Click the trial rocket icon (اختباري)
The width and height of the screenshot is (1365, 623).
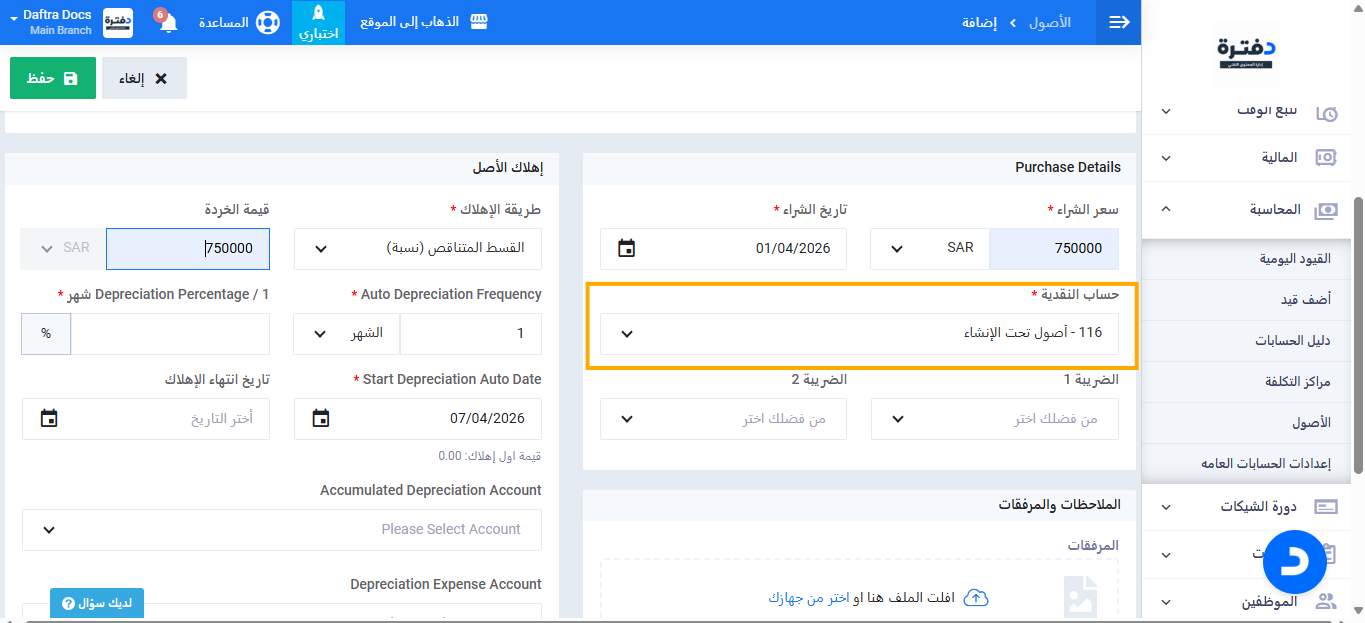[x=318, y=14]
